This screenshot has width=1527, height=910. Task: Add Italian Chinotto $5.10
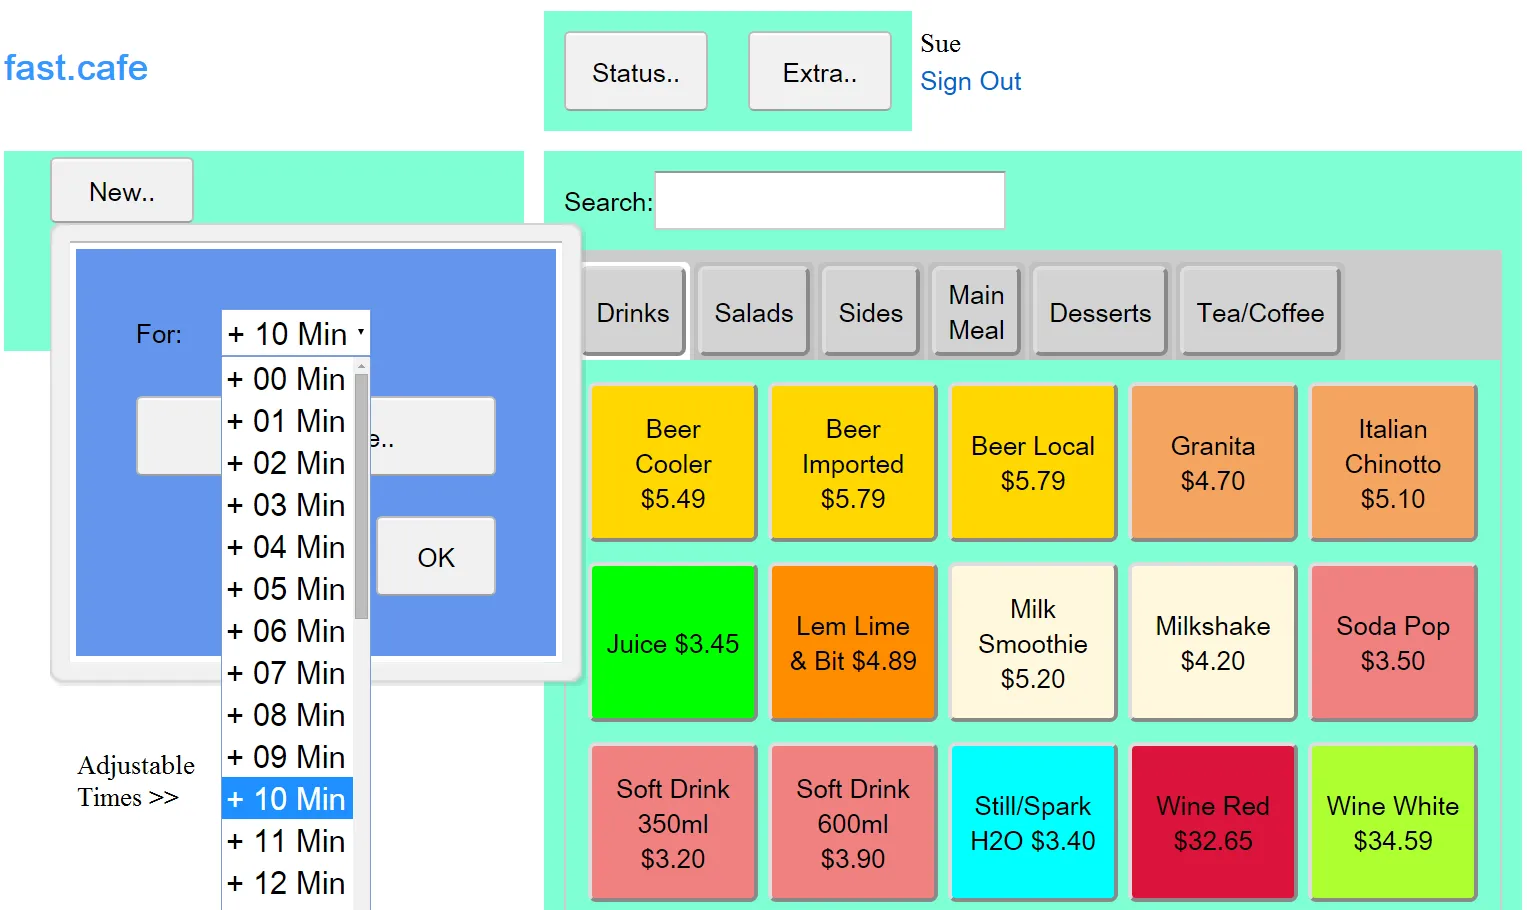(1393, 463)
